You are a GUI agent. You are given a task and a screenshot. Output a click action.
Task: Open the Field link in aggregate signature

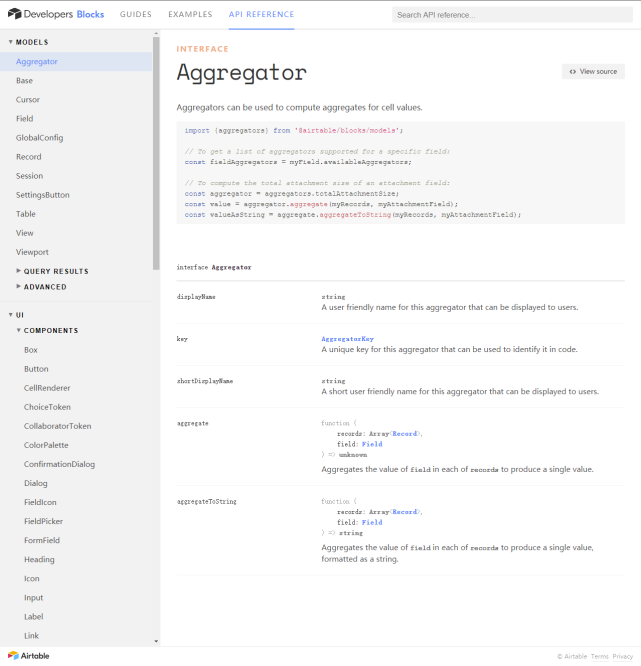click(x=372, y=444)
